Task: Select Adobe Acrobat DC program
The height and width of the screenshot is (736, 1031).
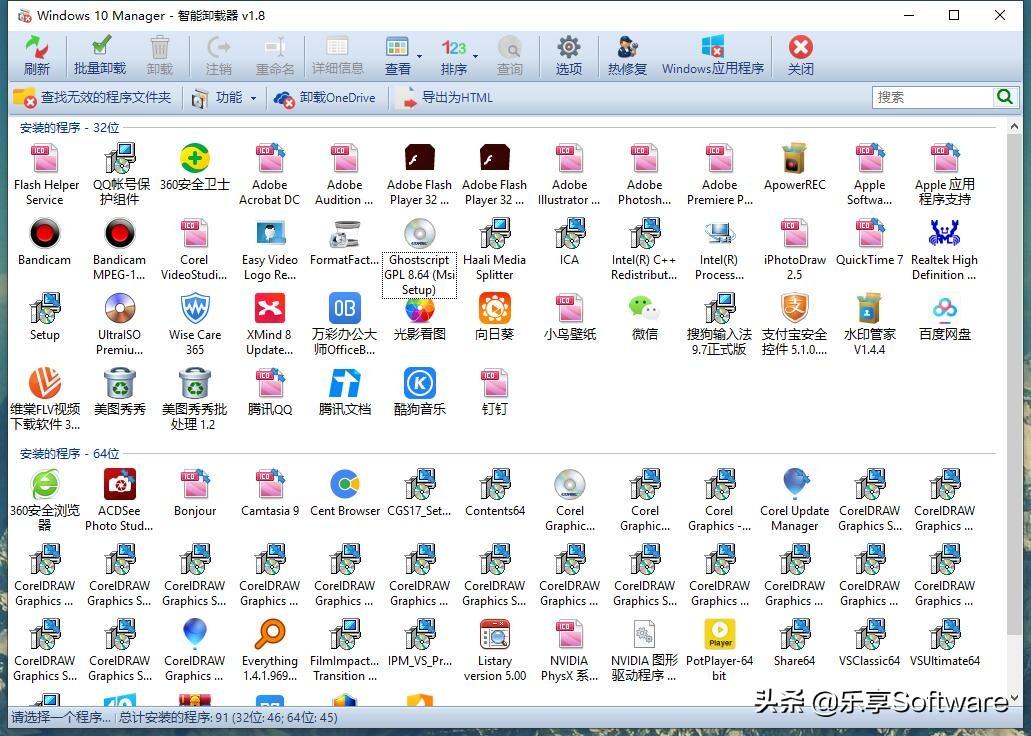Action: [270, 175]
